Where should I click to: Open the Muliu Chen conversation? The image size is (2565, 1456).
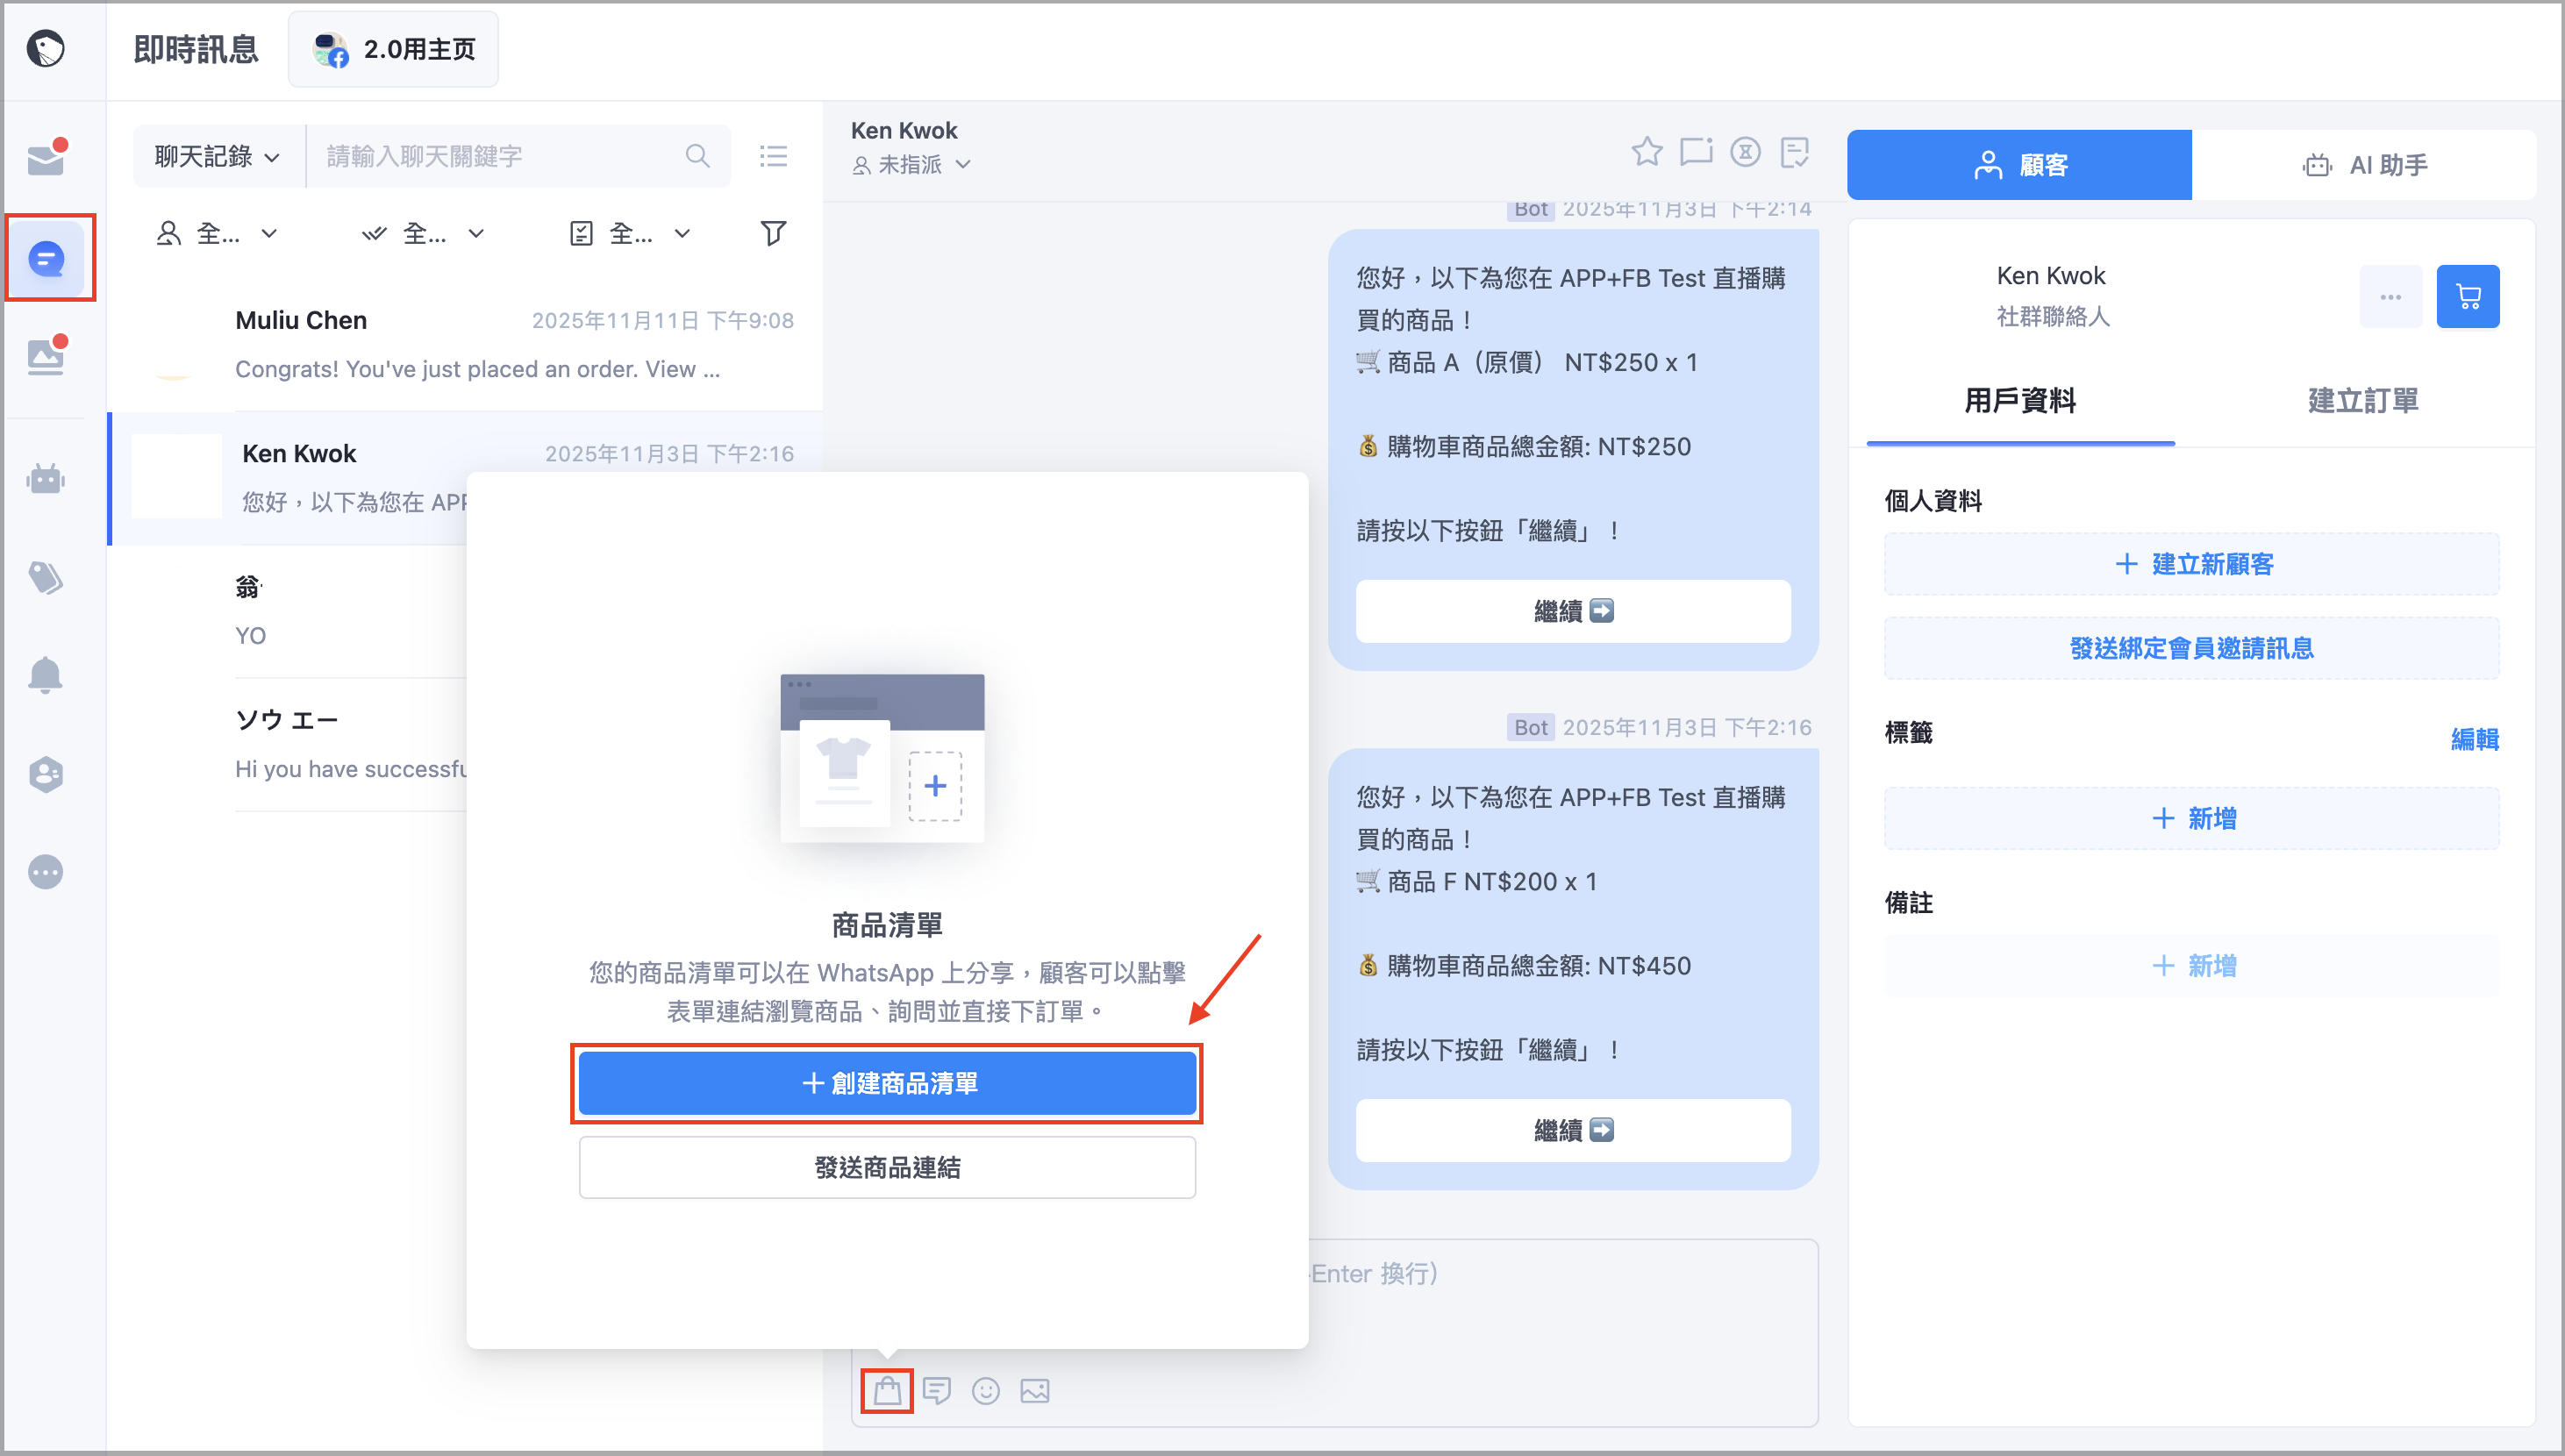tap(465, 344)
